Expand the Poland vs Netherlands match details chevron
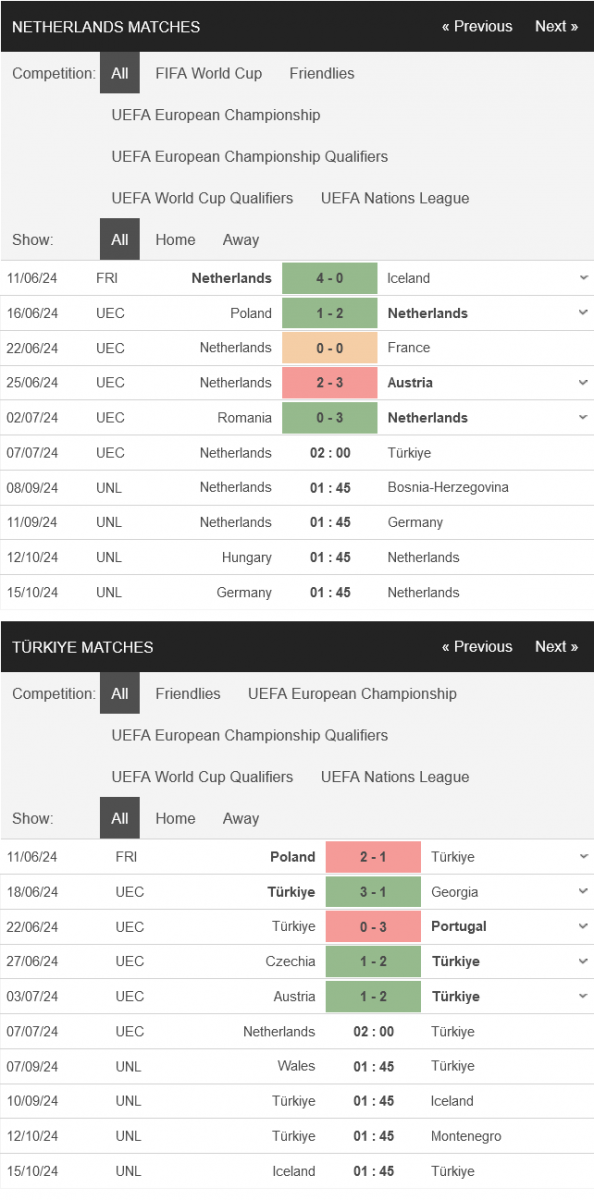The width and height of the screenshot is (594, 1200). coord(583,313)
